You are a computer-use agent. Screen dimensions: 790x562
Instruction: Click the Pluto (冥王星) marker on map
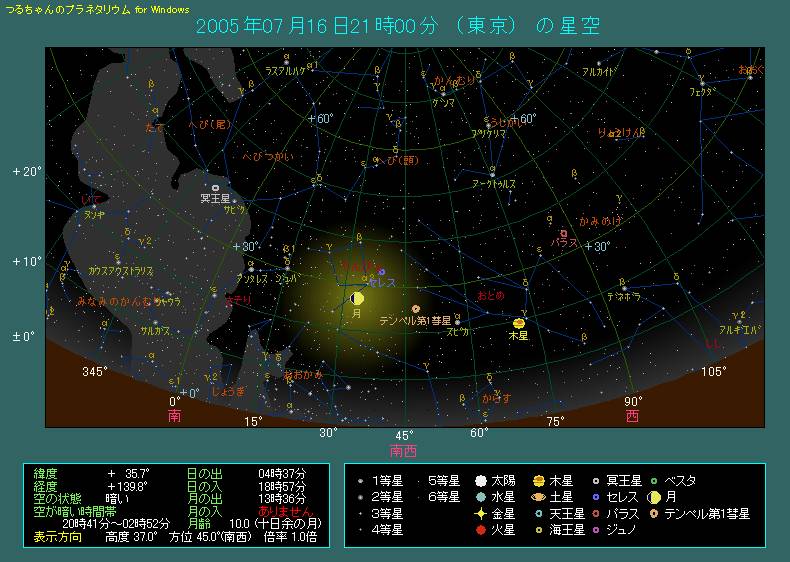point(215,187)
